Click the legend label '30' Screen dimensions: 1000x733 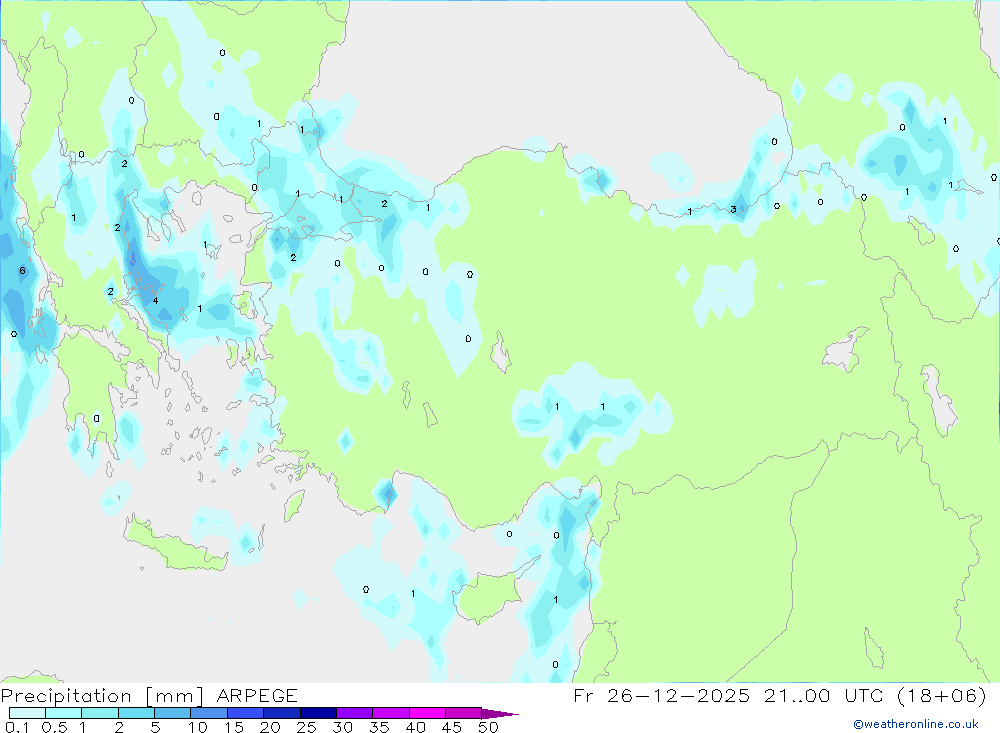(x=342, y=727)
